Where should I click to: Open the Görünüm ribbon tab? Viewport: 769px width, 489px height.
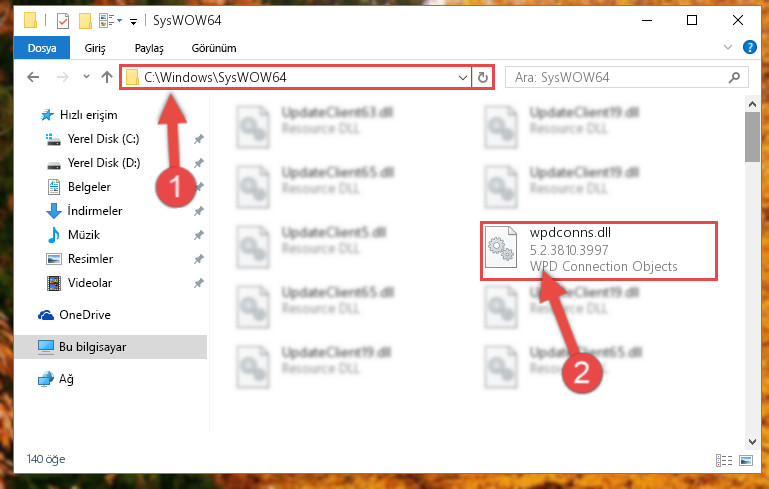coord(214,48)
